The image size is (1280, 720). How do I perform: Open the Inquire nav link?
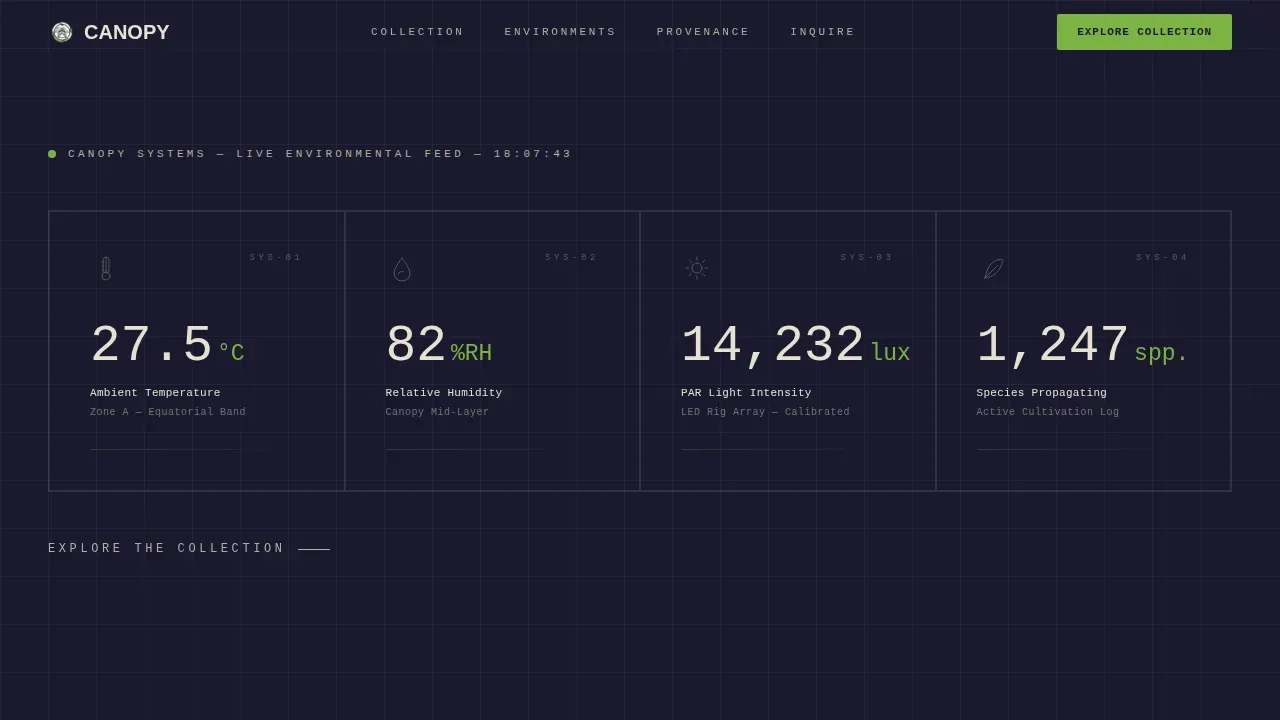823,32
